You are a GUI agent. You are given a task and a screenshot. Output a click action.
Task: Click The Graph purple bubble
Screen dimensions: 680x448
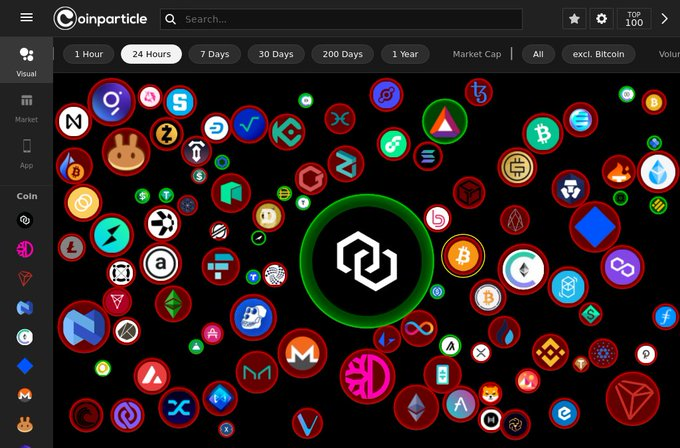click(111, 102)
